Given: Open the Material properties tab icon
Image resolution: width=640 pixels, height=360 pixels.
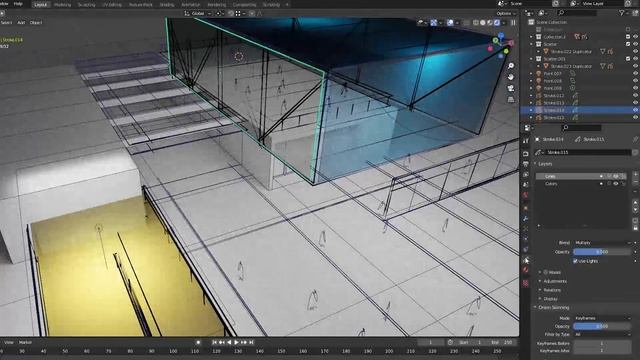Looking at the screenshot, I should (526, 270).
